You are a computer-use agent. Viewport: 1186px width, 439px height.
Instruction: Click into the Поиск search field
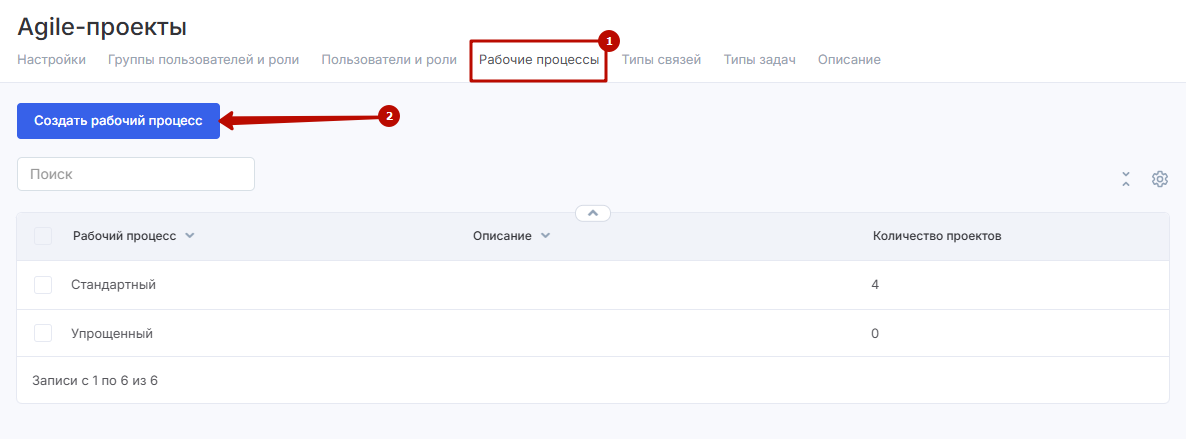tap(136, 174)
